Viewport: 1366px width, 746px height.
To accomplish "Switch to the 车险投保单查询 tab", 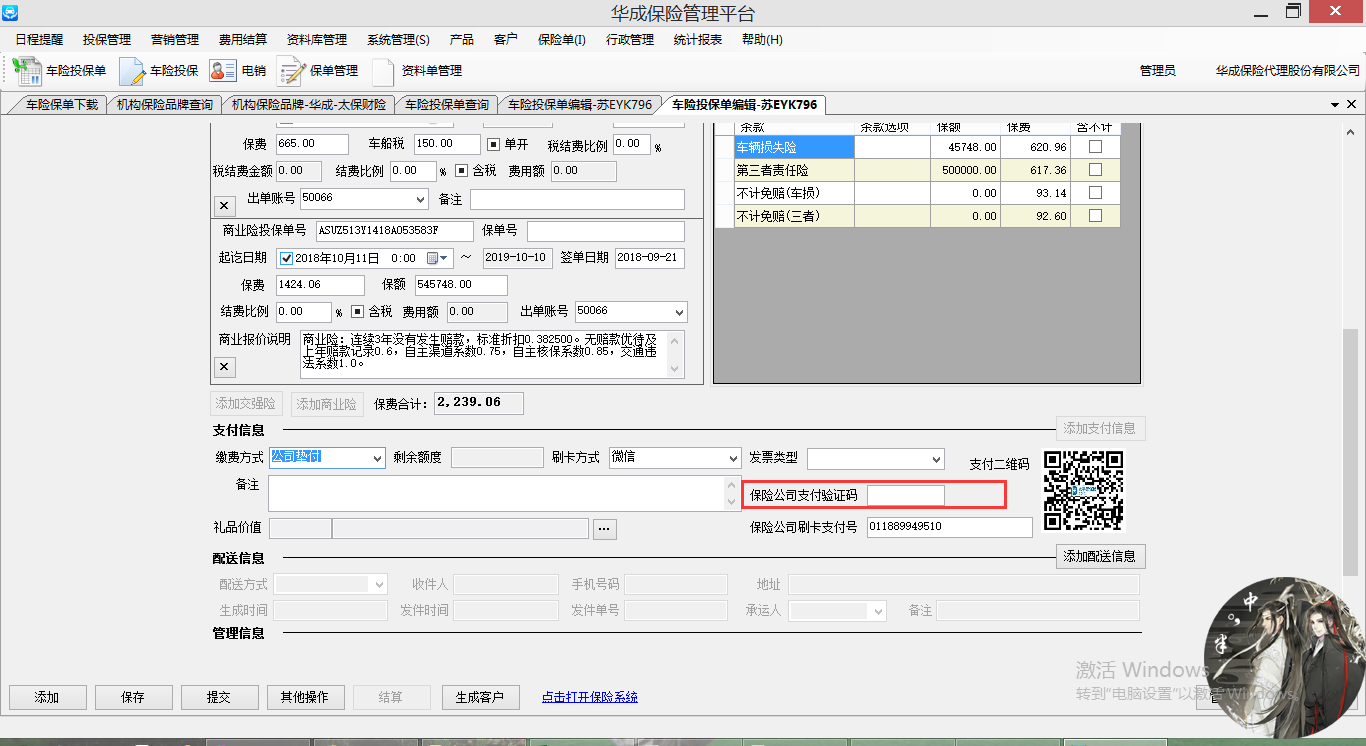I will coord(447,104).
